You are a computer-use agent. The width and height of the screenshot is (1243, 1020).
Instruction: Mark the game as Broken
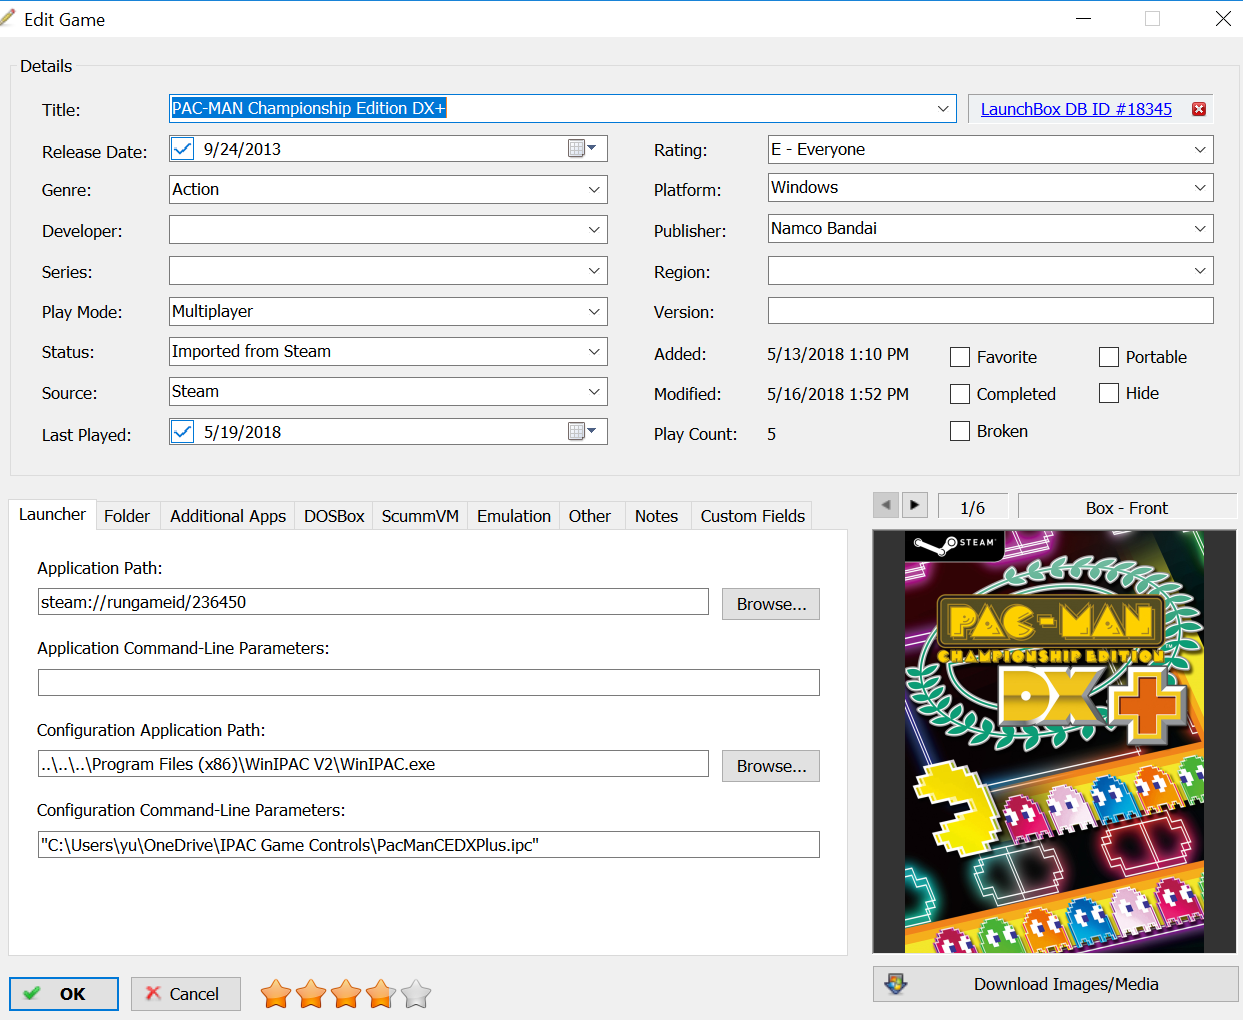(960, 431)
